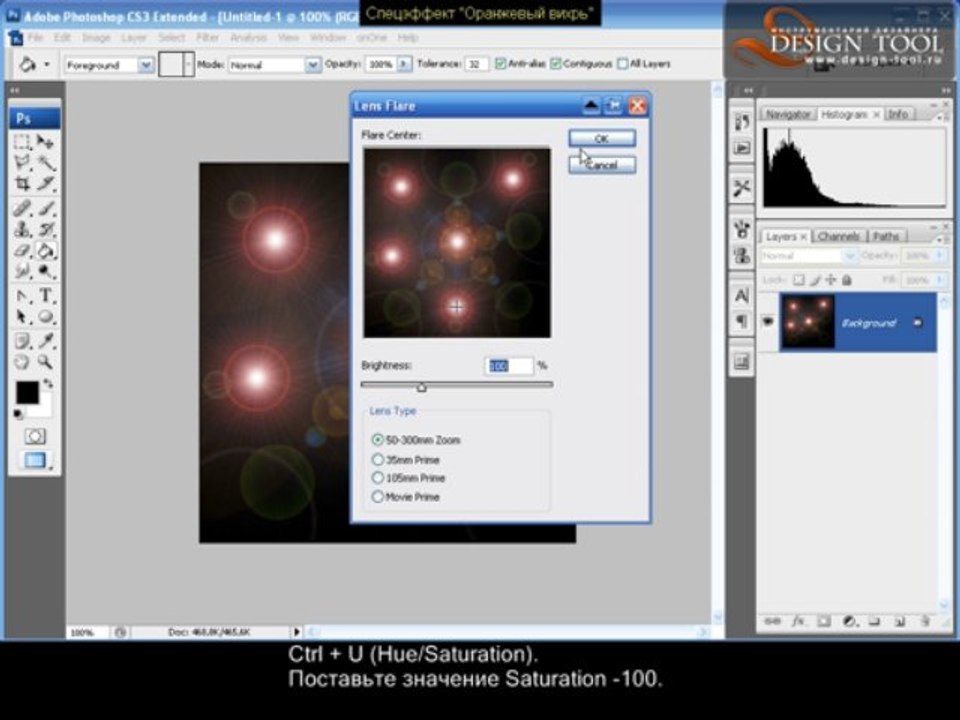Toggle Contiguous checkbox
This screenshot has width=960, height=720.
point(556,64)
